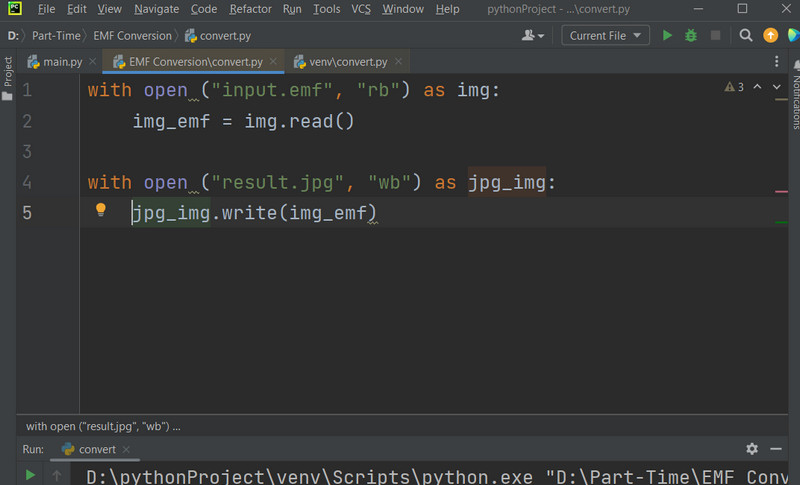This screenshot has width=800, height=485.
Task: Close the main.py tab
Action: [x=92, y=62]
